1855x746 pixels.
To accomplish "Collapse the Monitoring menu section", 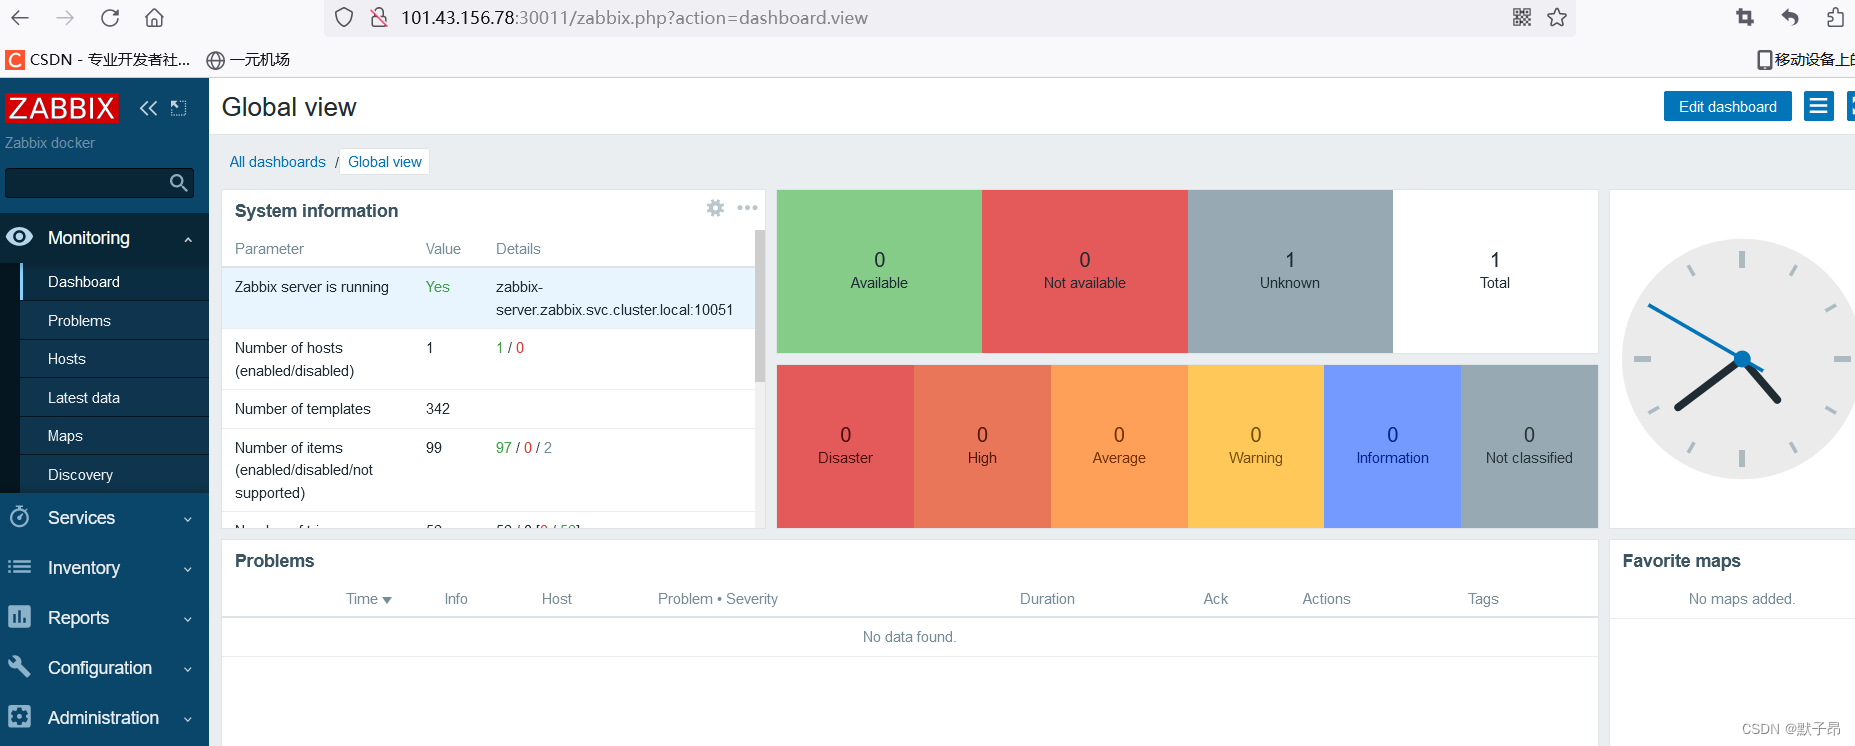I will [188, 239].
